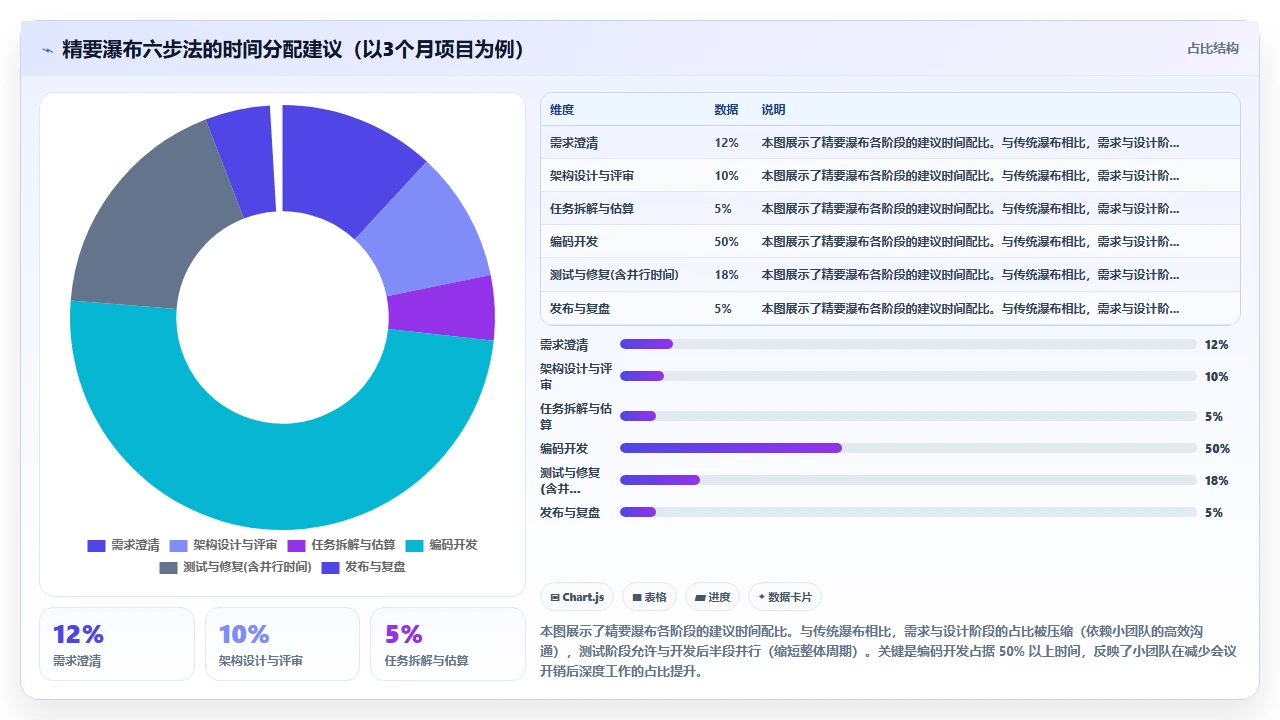Click the 18% value in the table
The image size is (1280, 720).
pyautogui.click(x=726, y=275)
